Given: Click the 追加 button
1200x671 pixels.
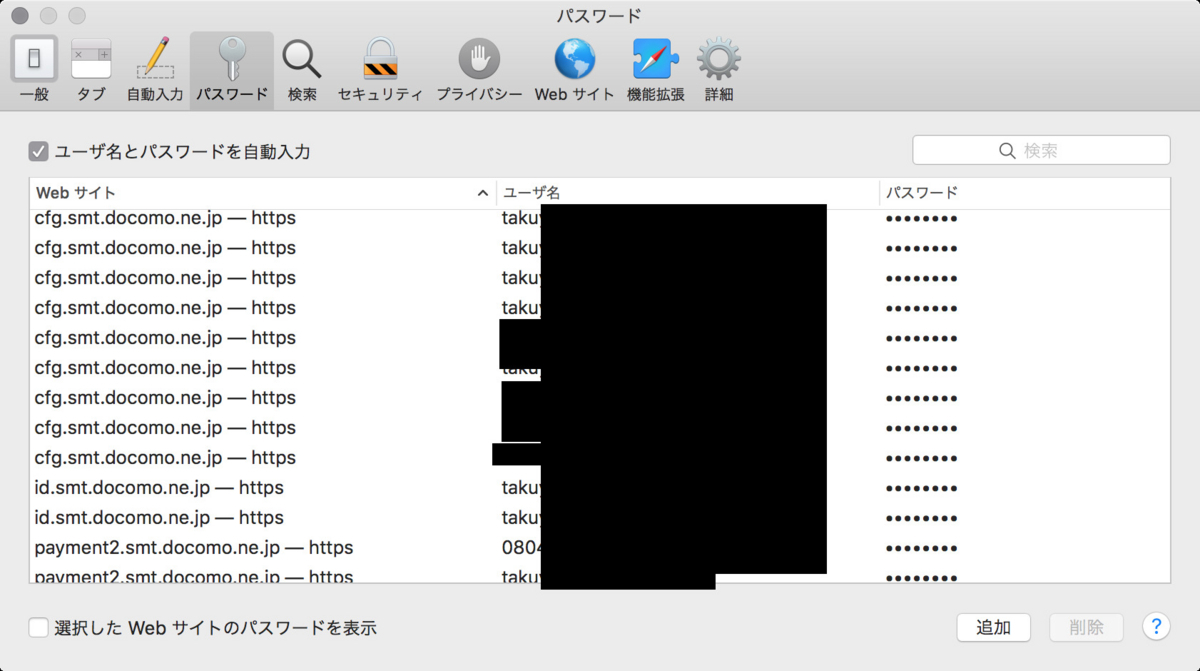Looking at the screenshot, I should [993, 627].
